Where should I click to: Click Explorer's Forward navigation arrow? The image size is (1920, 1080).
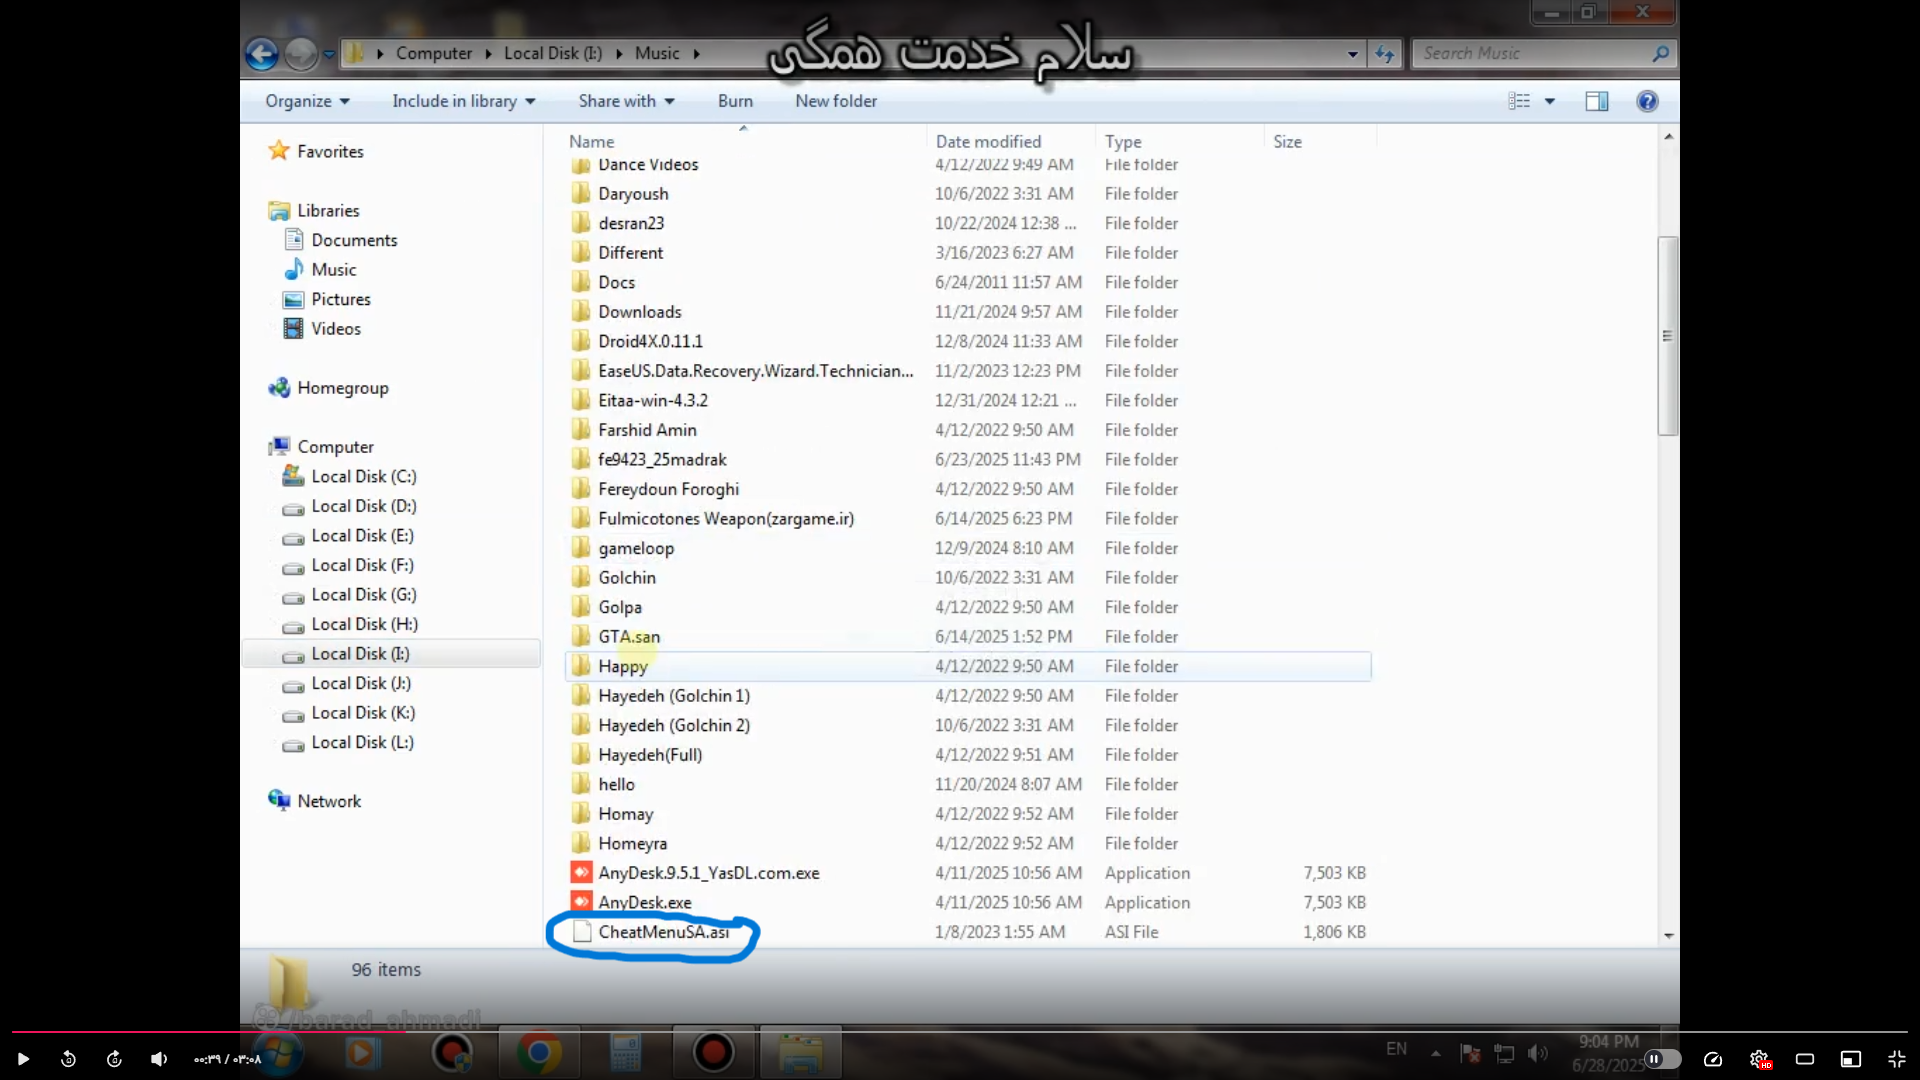point(300,54)
